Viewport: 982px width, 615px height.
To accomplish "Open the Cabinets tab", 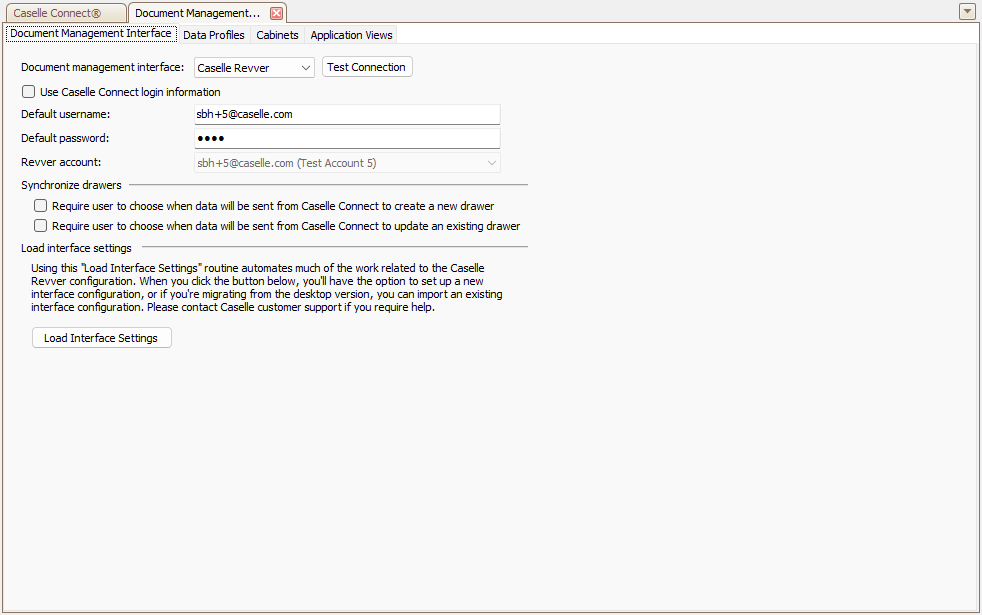I will (277, 35).
